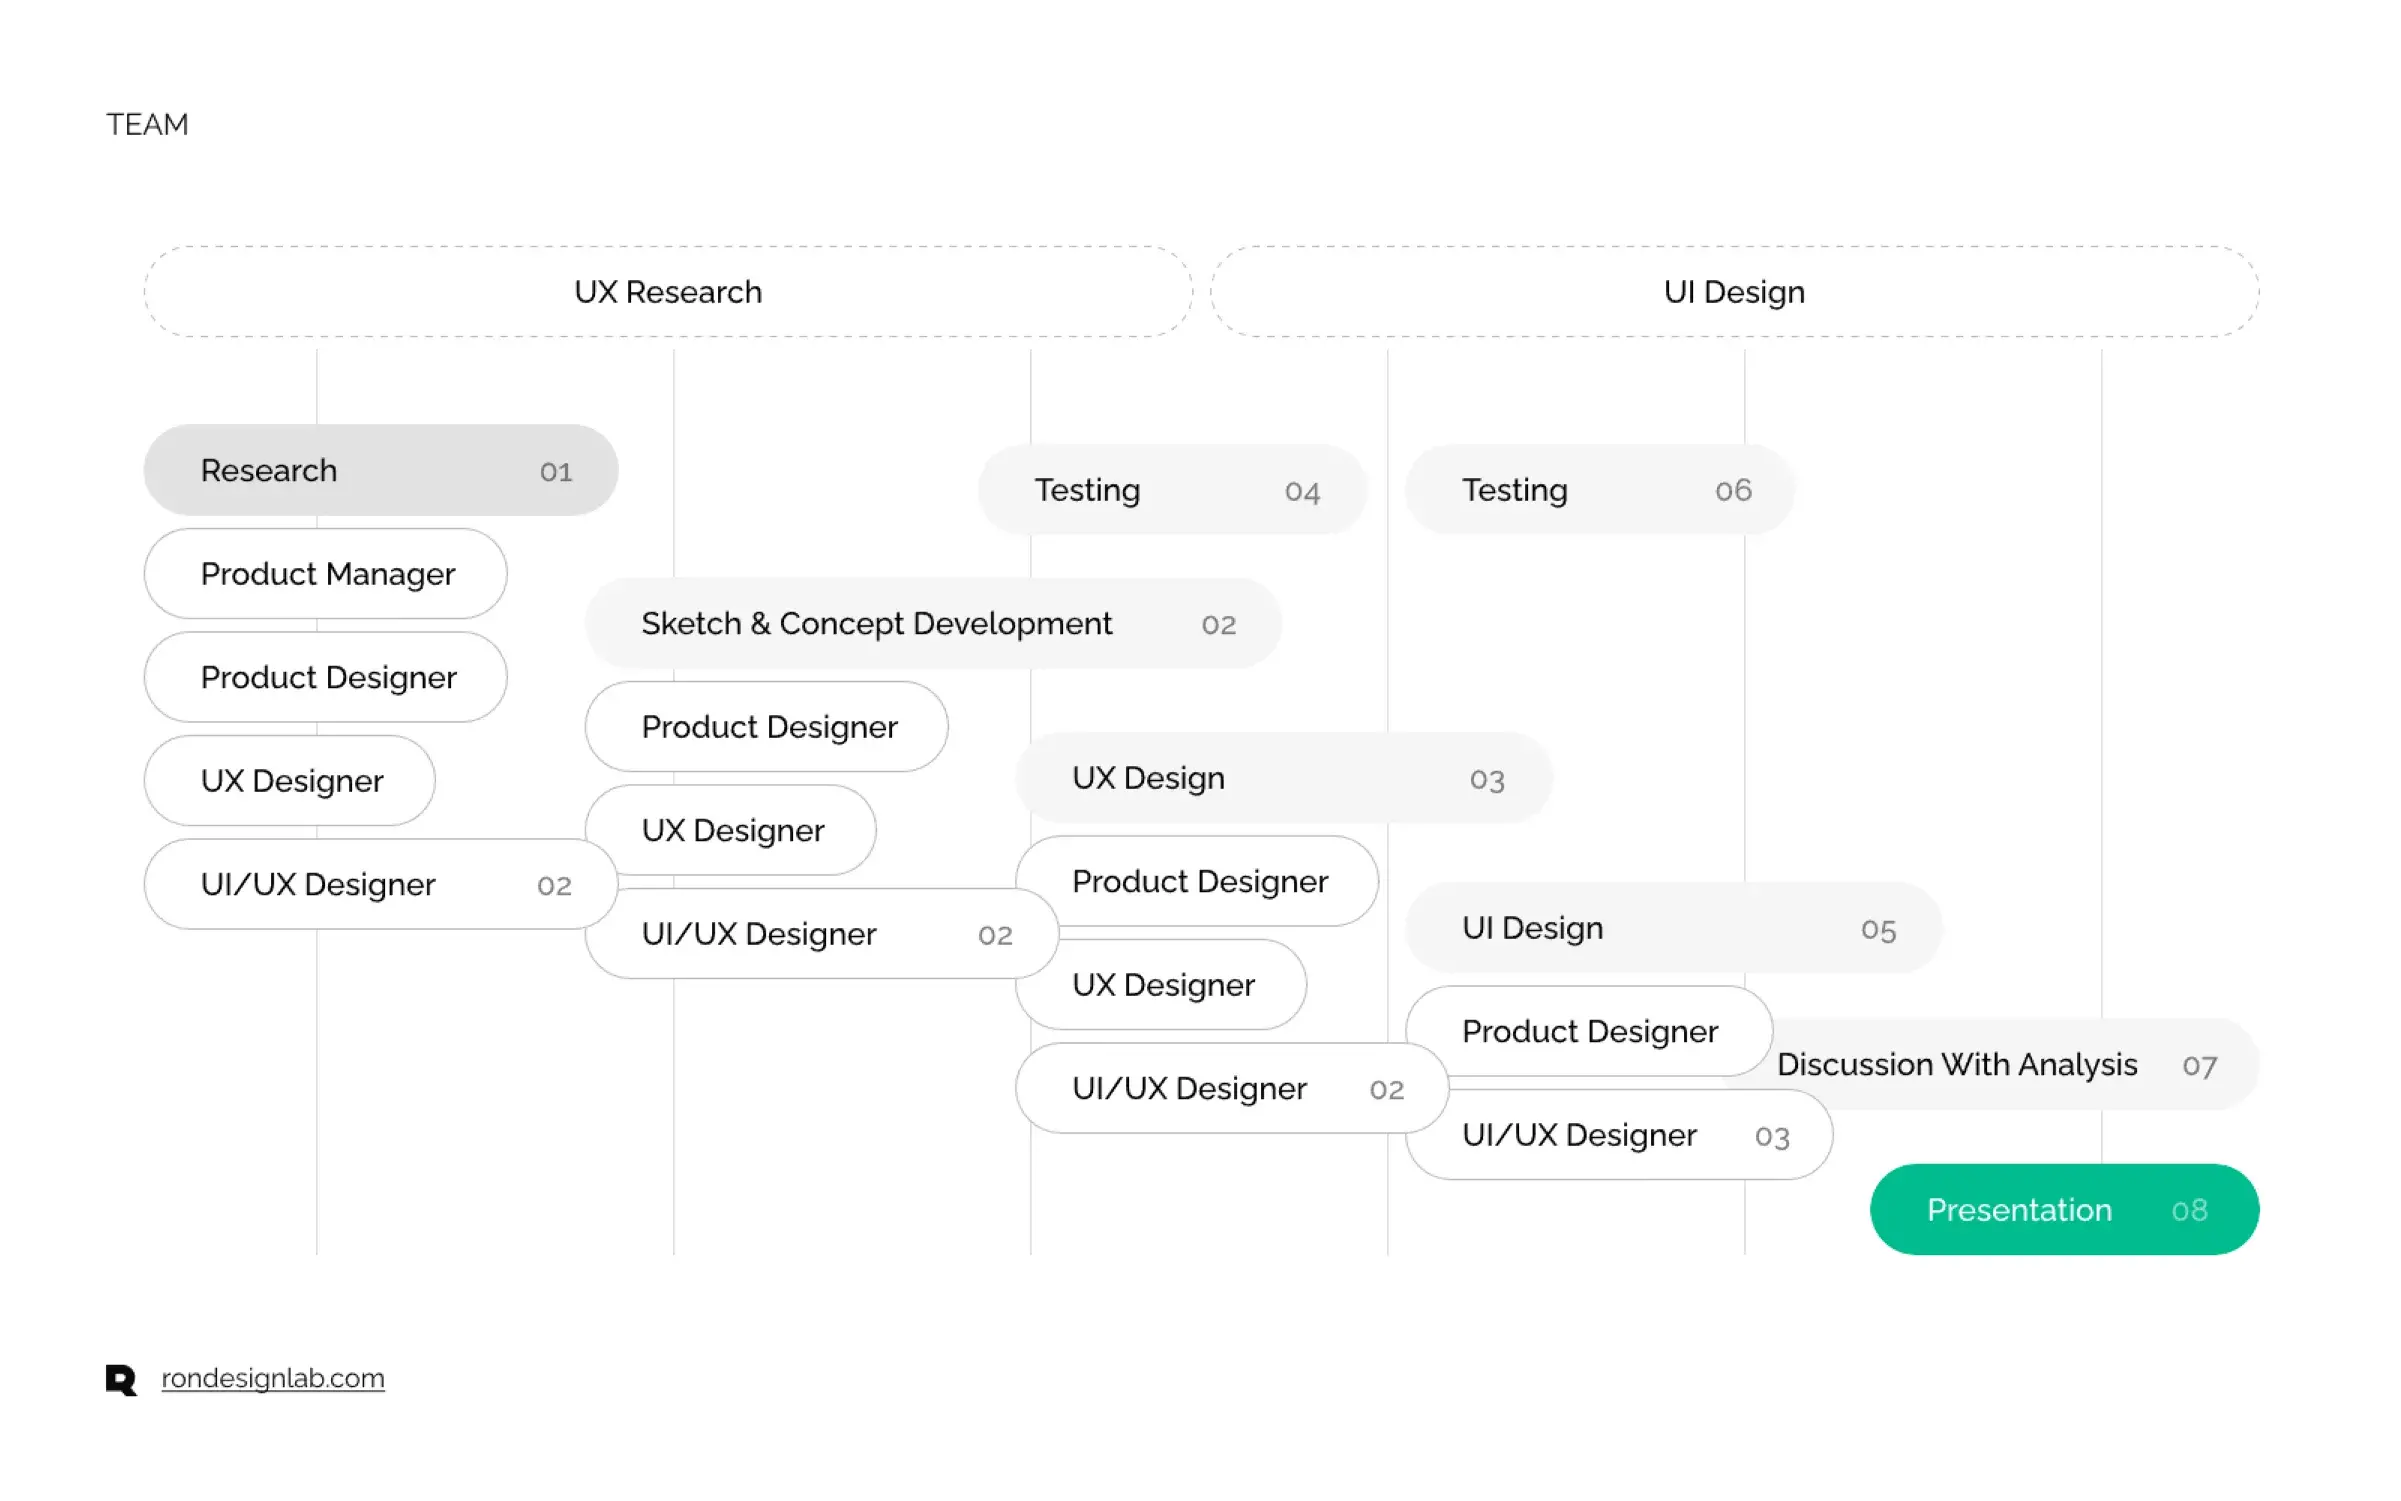
Task: Click the Testing 04 stage pill
Action: point(1172,490)
